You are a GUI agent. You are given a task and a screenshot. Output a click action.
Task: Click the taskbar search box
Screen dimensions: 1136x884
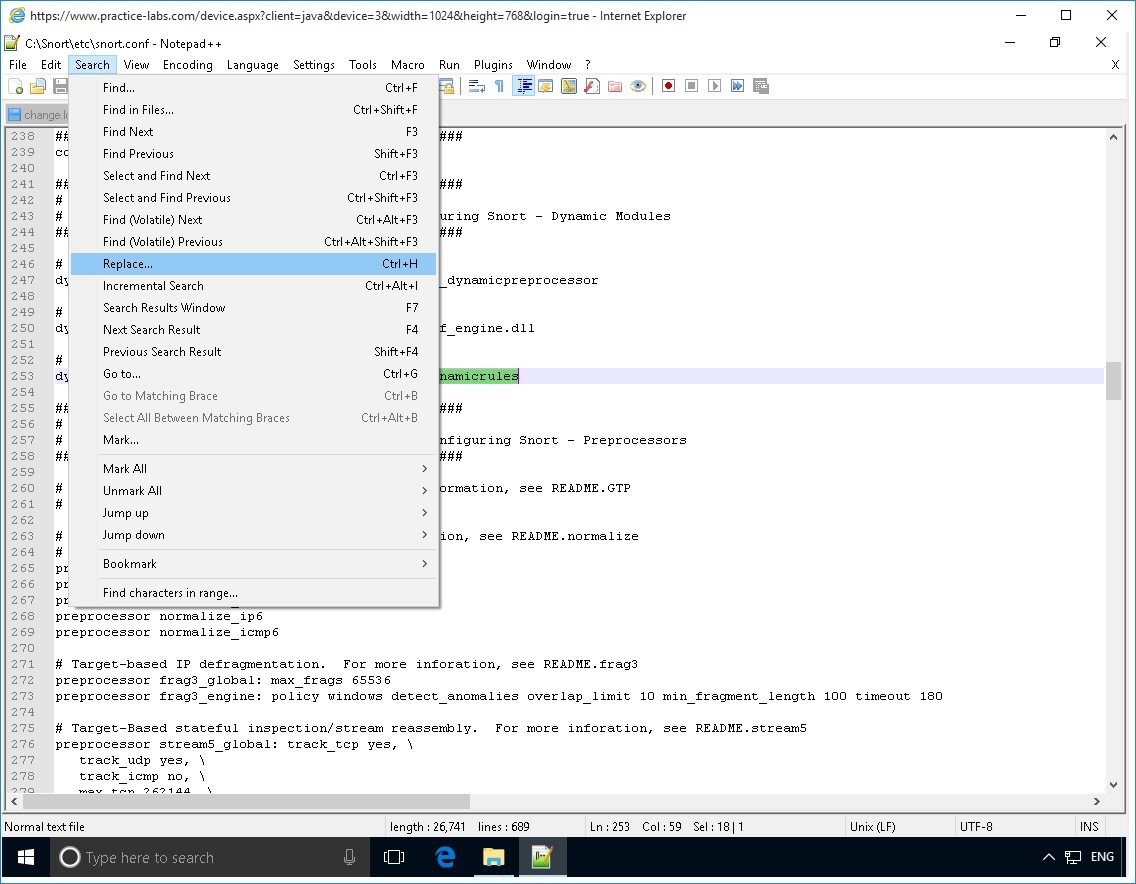click(210, 858)
